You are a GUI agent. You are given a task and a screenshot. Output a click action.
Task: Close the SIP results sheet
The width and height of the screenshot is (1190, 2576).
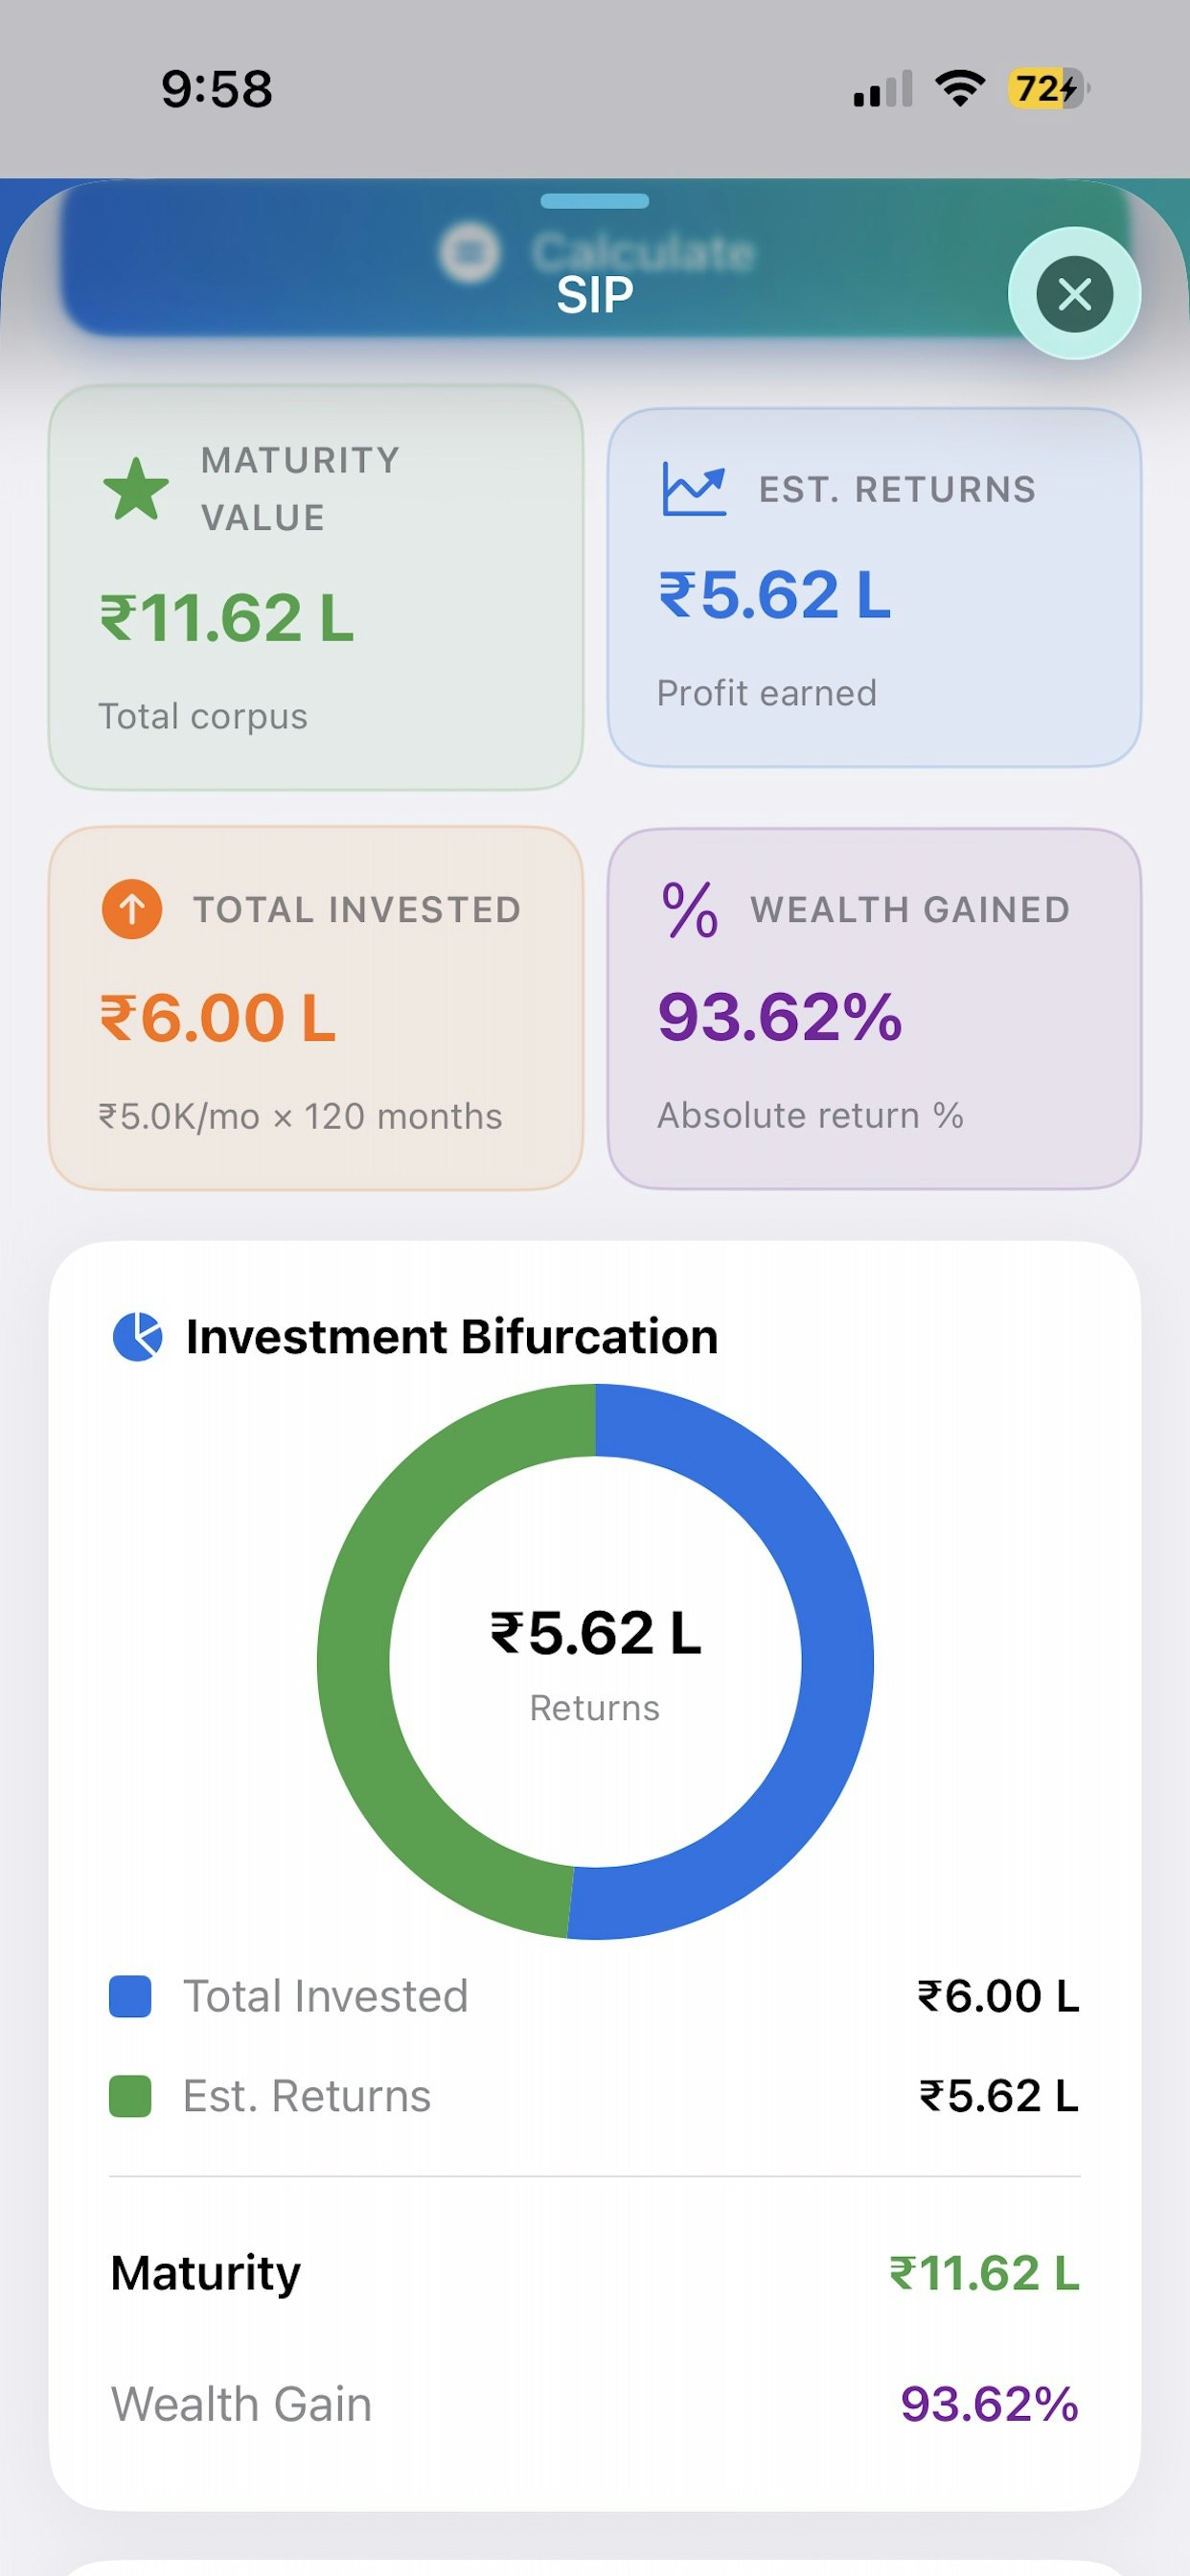pos(1074,294)
